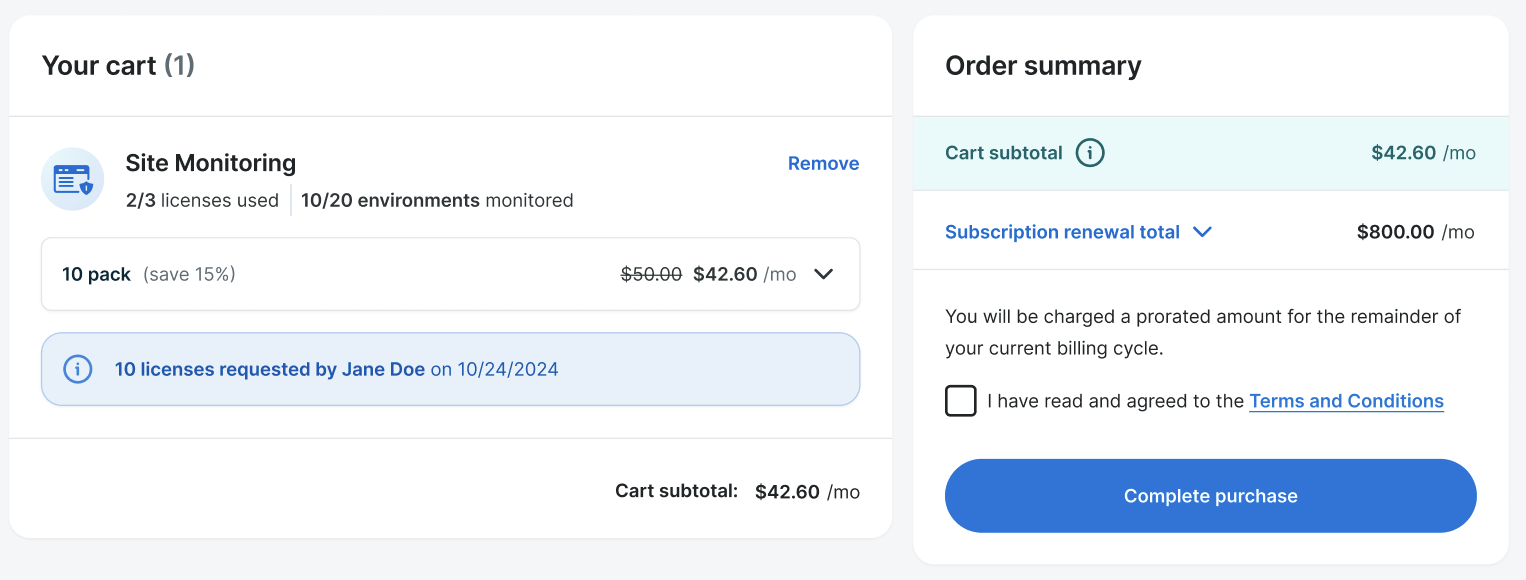Click the Subscription renewal total label
Viewport: 1526px width, 580px height.
point(1062,232)
